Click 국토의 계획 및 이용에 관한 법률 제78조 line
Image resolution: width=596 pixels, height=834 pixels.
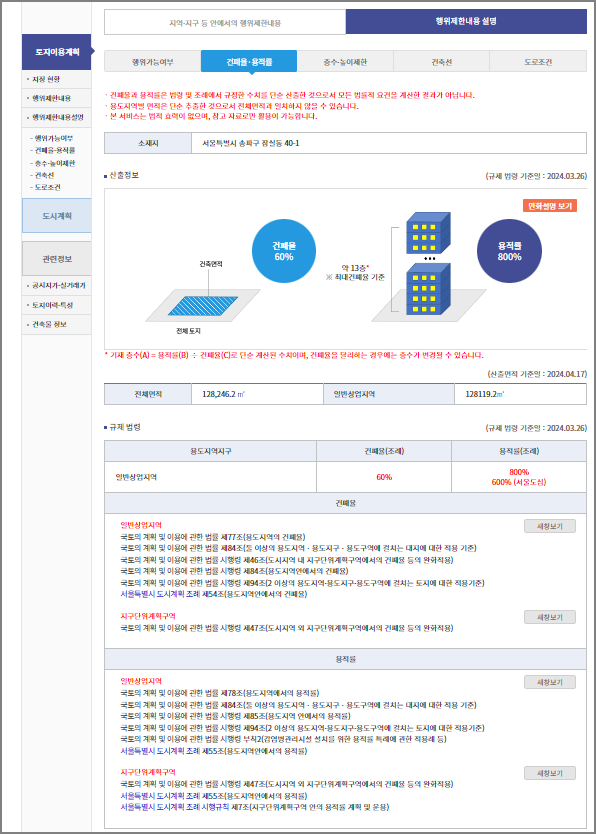(220, 693)
